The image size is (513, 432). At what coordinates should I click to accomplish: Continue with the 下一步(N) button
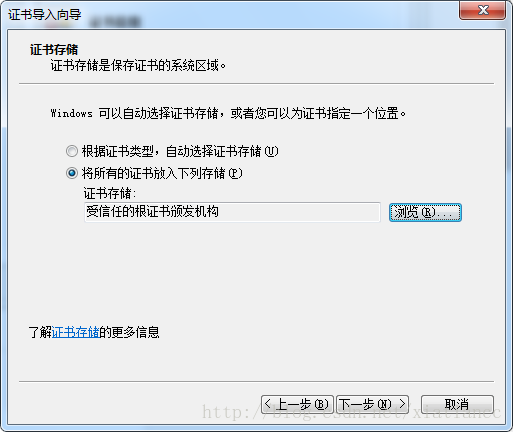372,404
